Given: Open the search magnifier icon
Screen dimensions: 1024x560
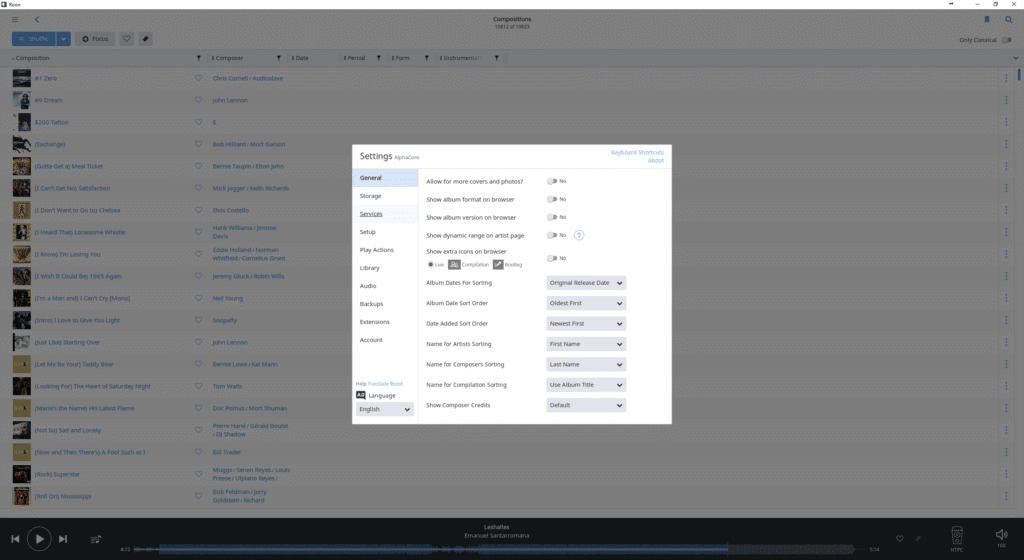Looking at the screenshot, I should [1008, 20].
